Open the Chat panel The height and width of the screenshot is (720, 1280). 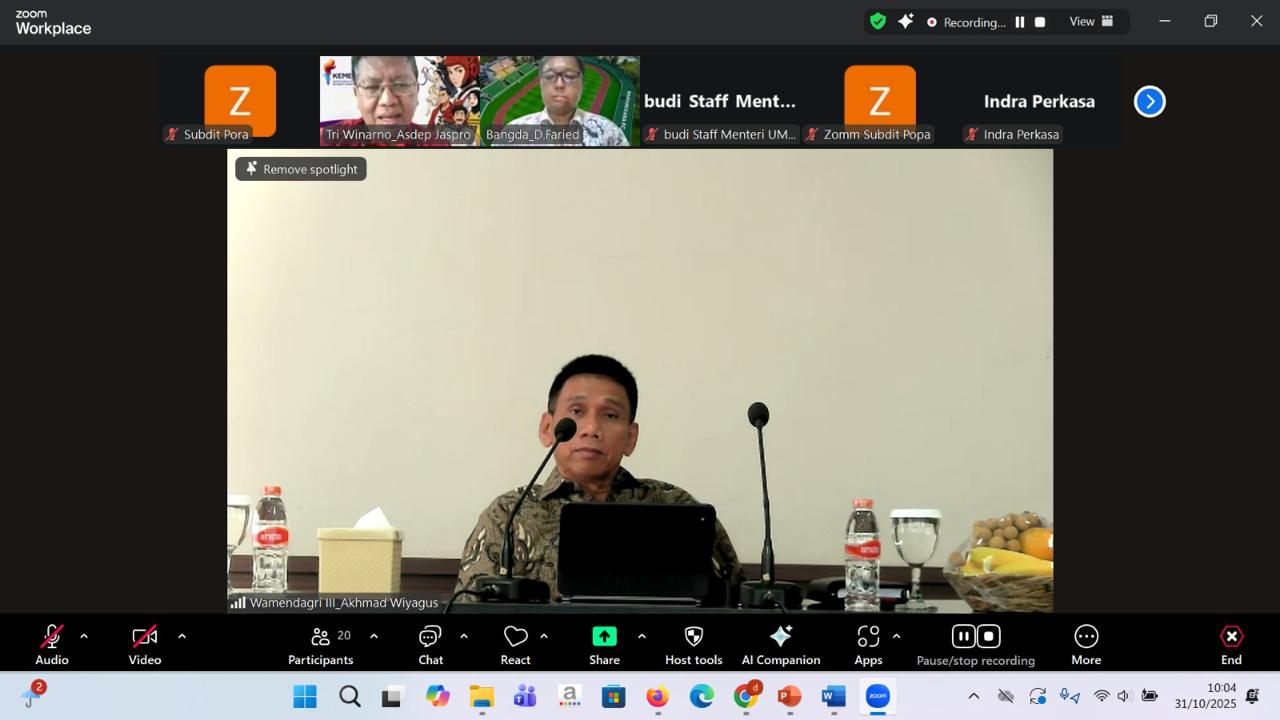click(x=430, y=643)
